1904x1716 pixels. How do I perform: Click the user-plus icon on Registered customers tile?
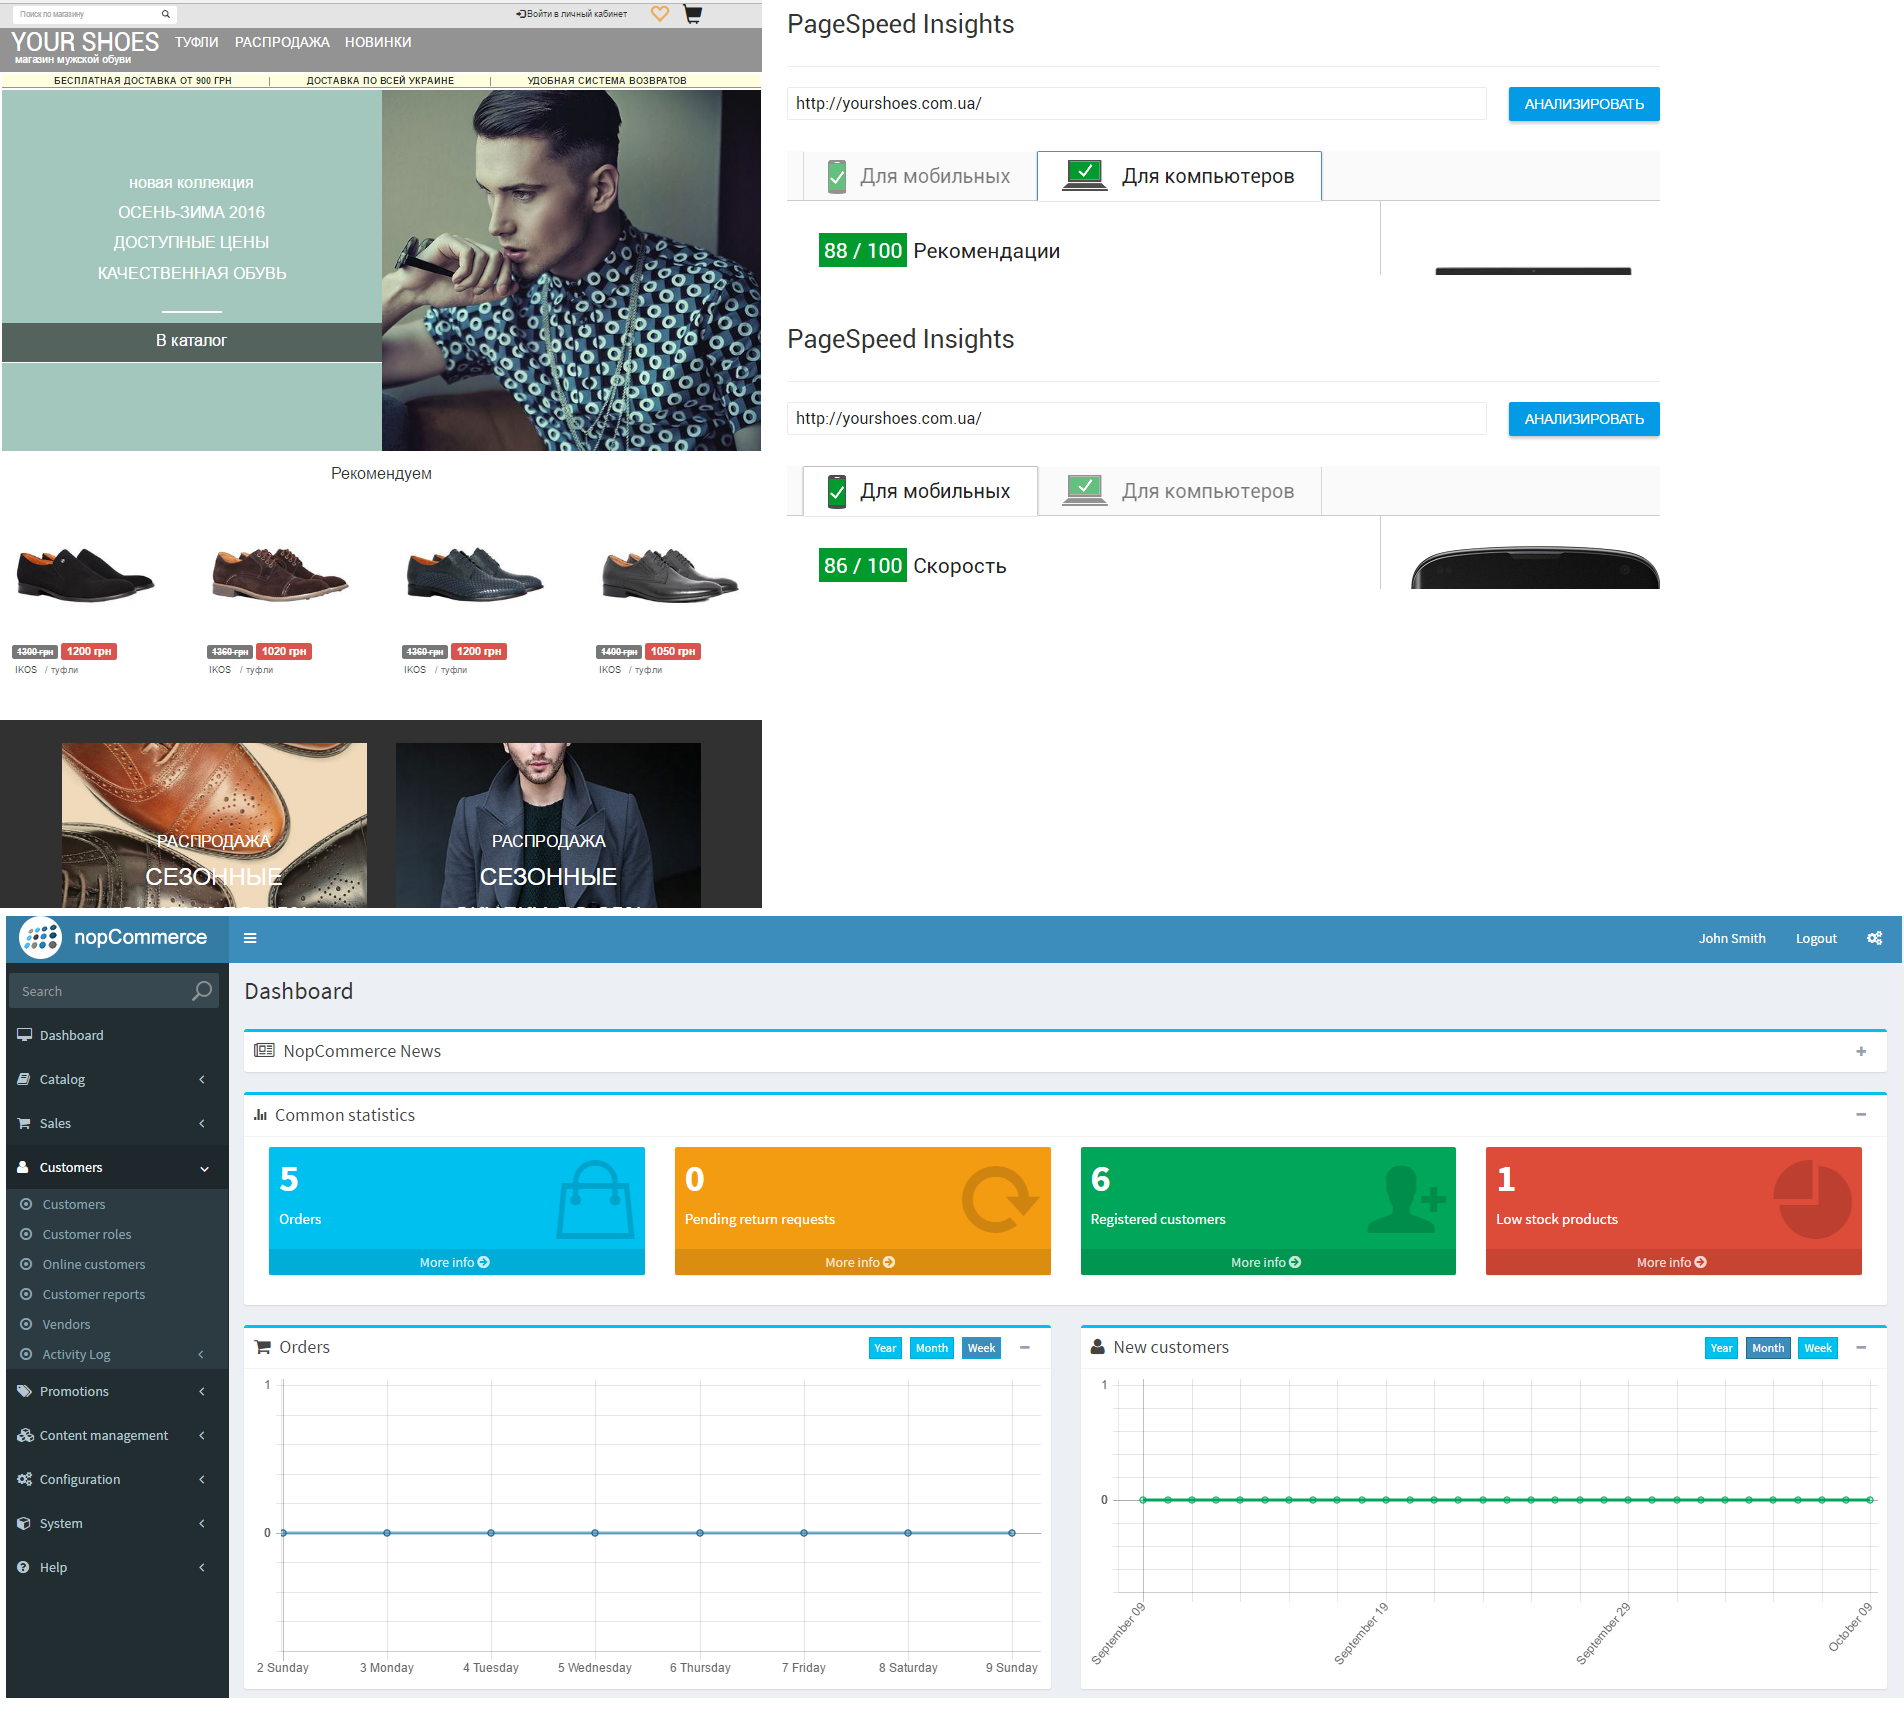click(x=1406, y=1199)
